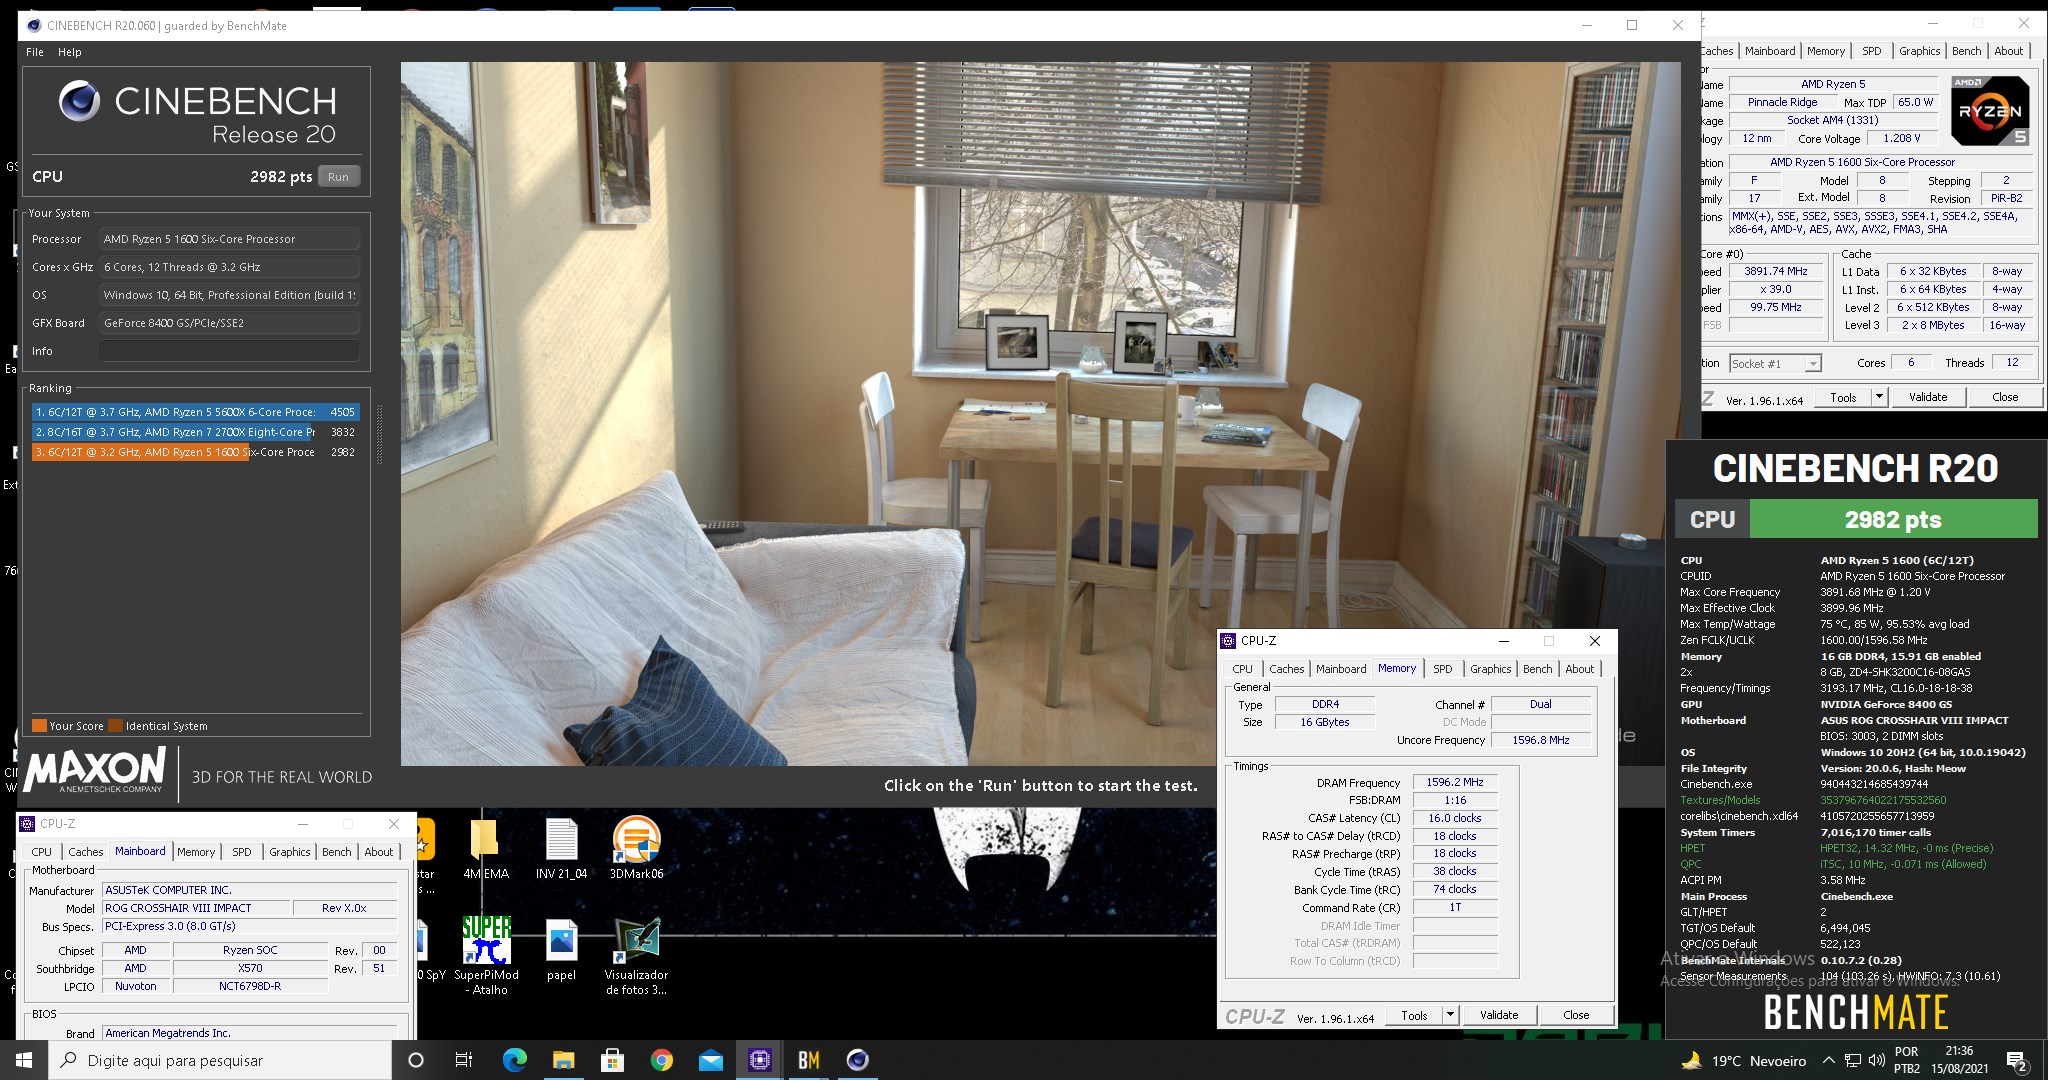This screenshot has height=1080, width=2048.
Task: Open Task View from the taskbar
Action: coord(464,1060)
